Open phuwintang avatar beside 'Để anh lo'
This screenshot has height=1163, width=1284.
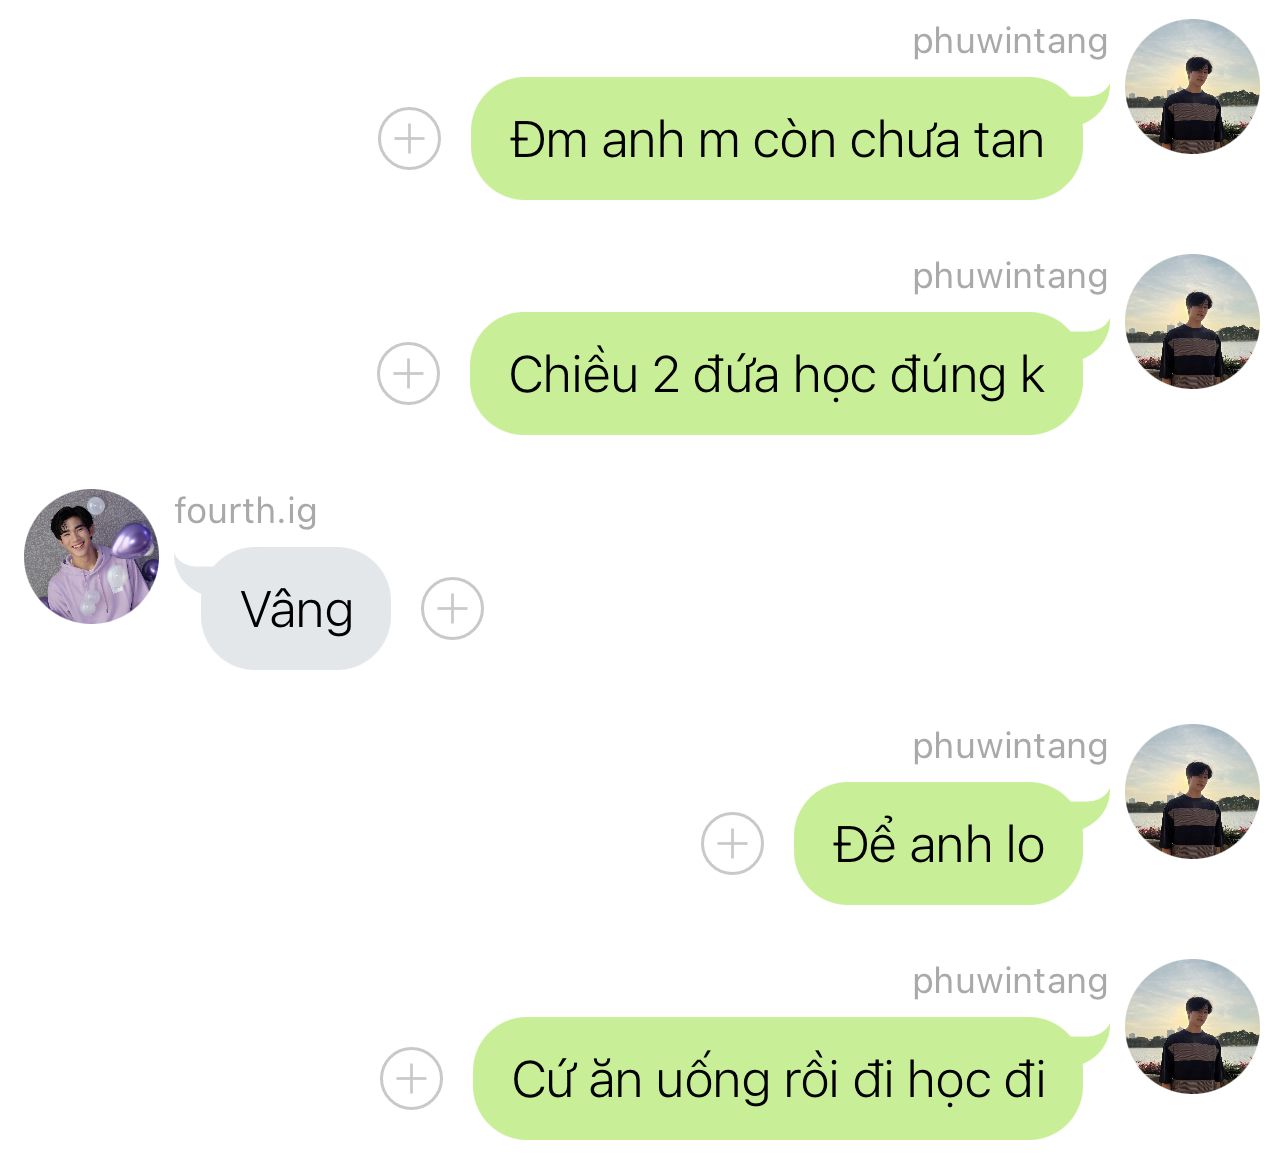click(1192, 791)
